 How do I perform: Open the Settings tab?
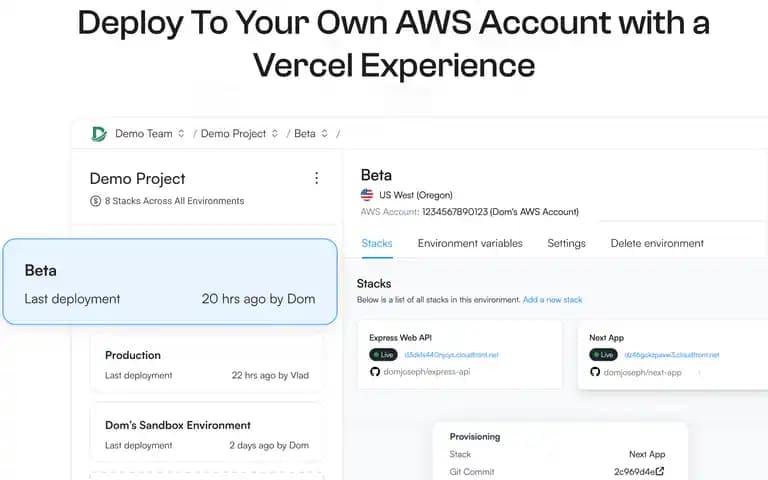[566, 243]
